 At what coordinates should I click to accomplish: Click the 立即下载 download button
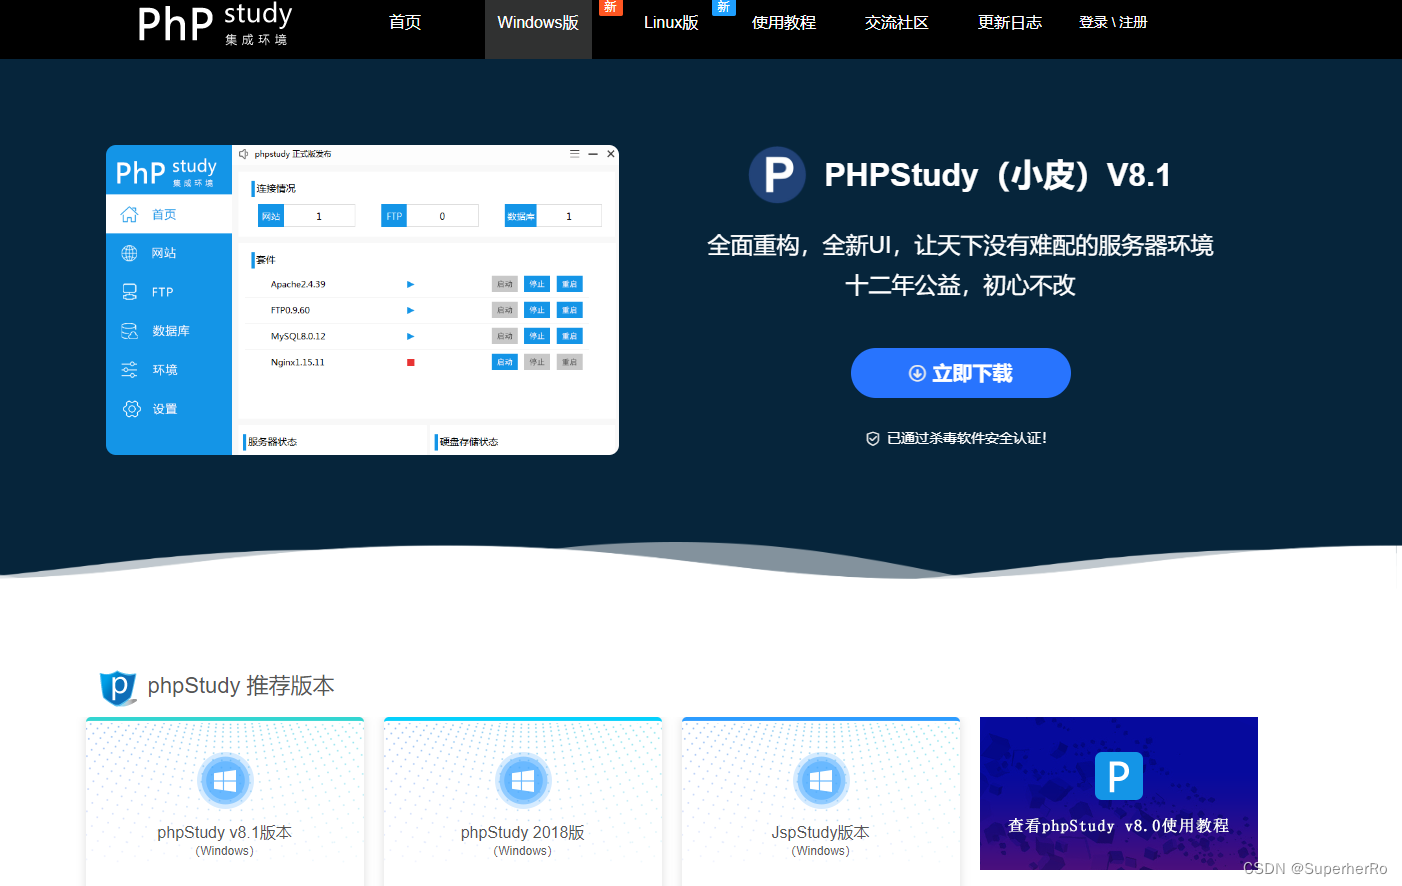[x=960, y=372]
